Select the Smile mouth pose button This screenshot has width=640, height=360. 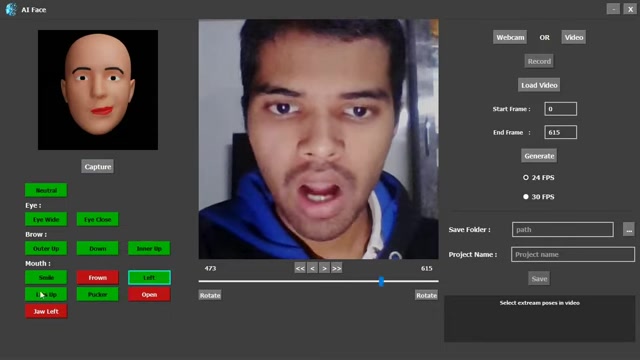tap(46, 277)
